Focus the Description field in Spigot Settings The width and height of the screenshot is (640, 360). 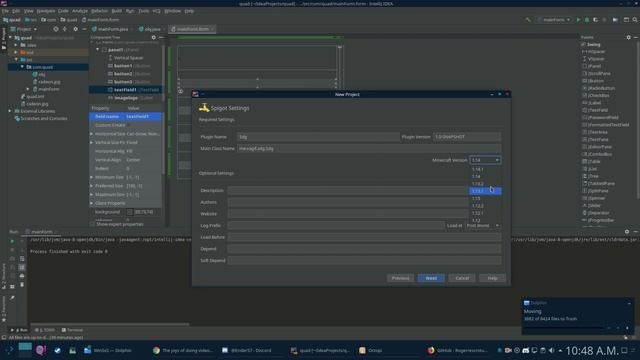pyautogui.click(x=348, y=191)
